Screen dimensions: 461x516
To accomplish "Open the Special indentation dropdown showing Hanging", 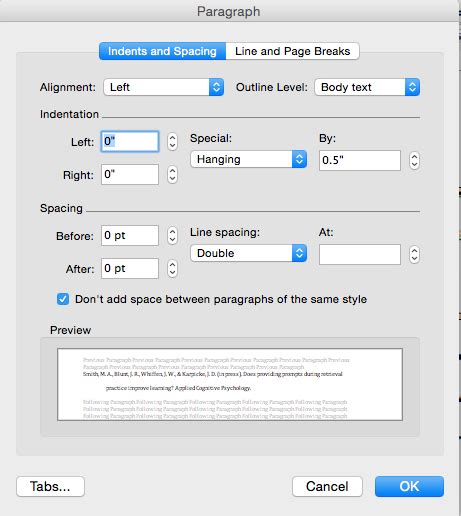I will [x=248, y=159].
